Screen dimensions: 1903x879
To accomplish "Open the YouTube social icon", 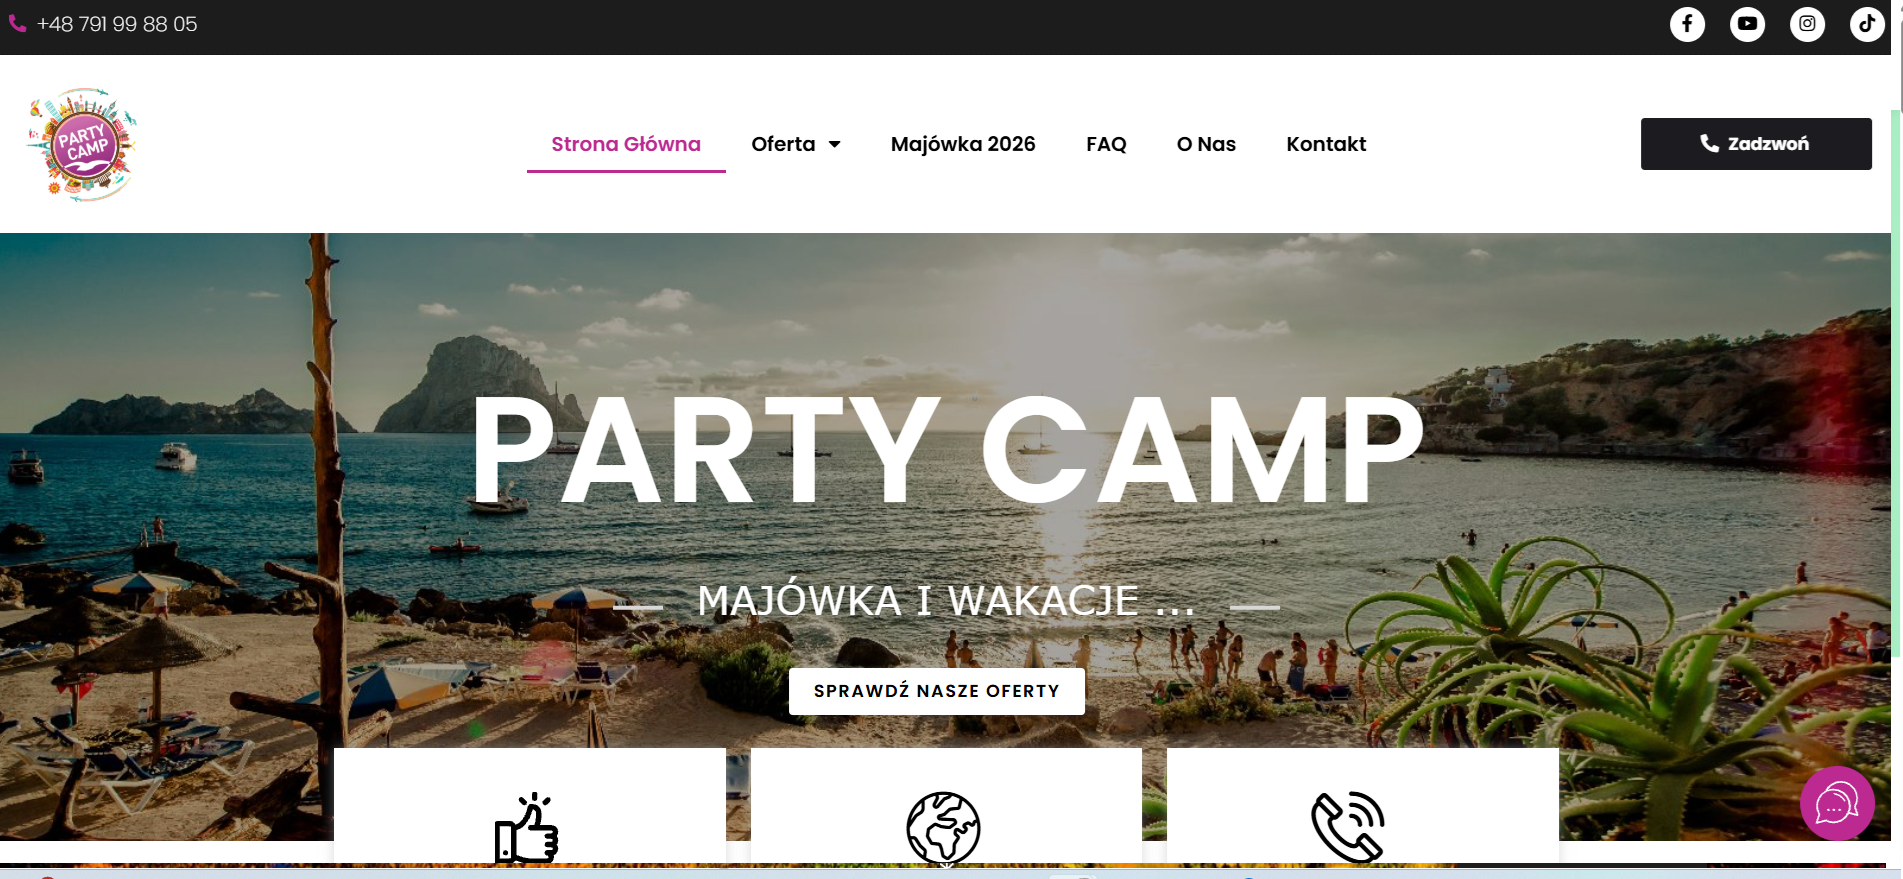I will (1747, 24).
